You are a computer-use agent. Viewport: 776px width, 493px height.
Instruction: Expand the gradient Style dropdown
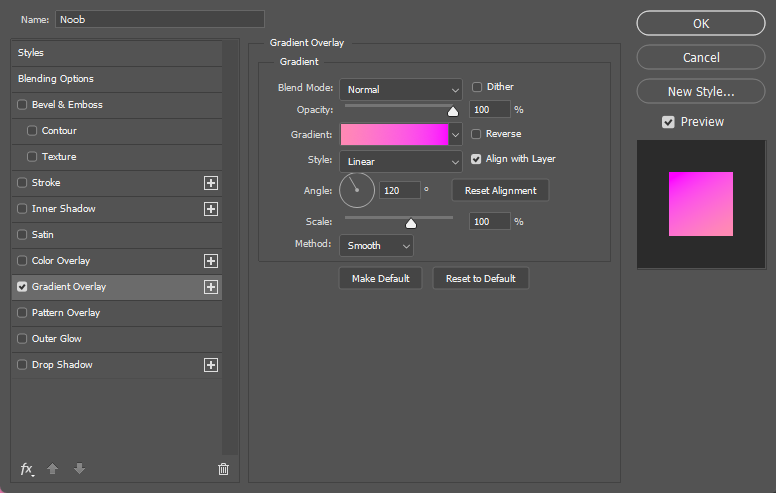[400, 161]
